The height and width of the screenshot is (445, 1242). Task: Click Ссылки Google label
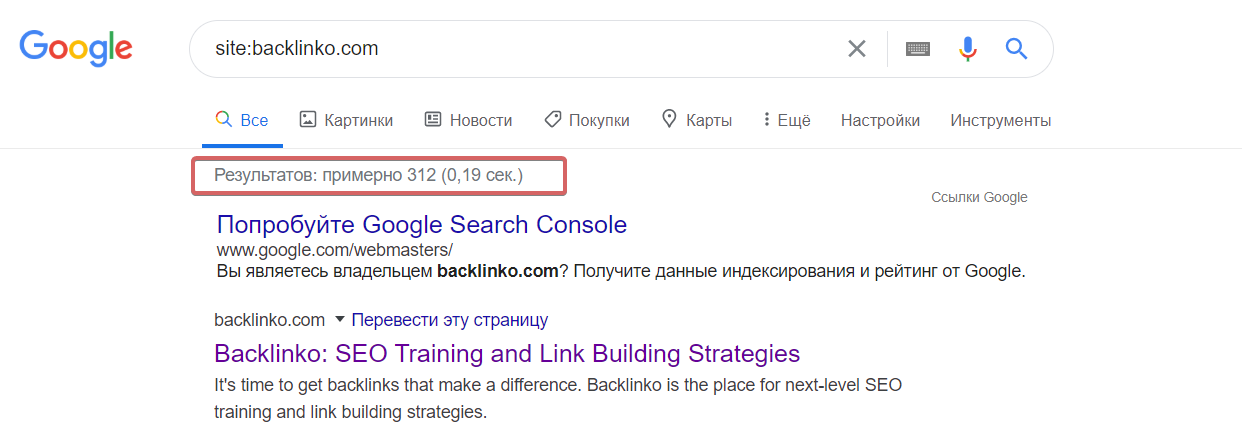[x=979, y=197]
